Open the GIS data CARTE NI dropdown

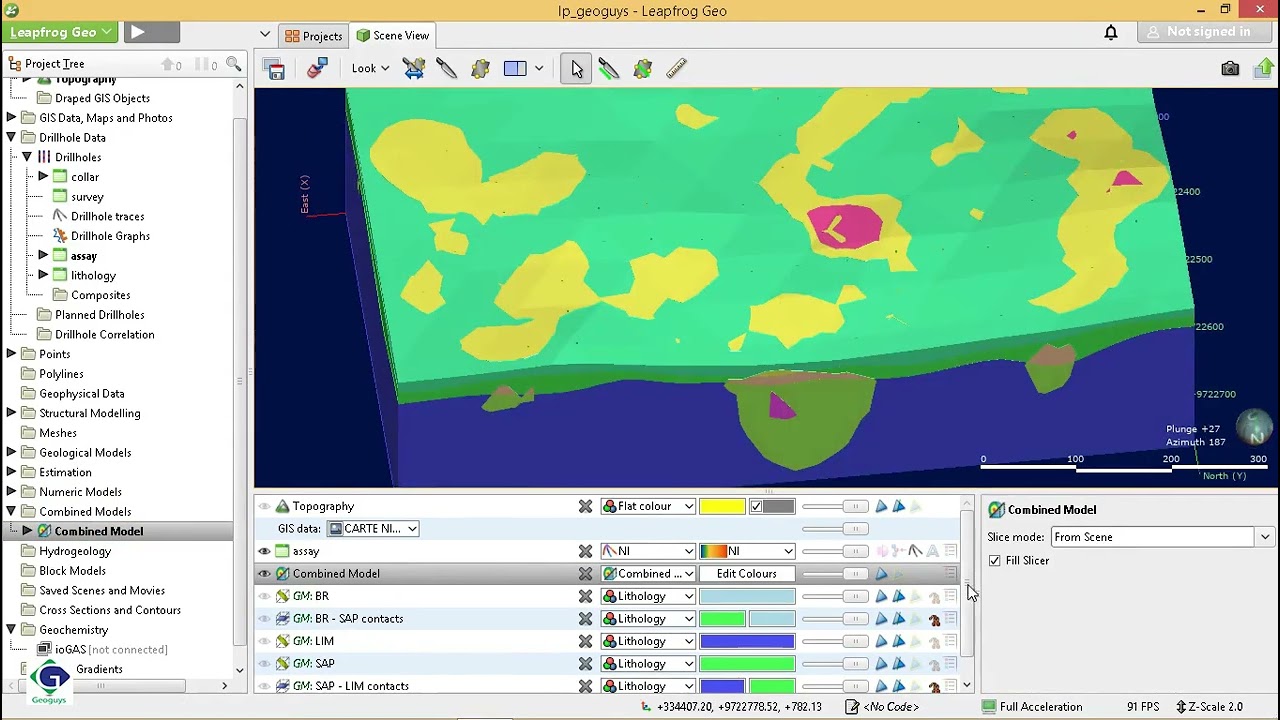[x=373, y=529]
